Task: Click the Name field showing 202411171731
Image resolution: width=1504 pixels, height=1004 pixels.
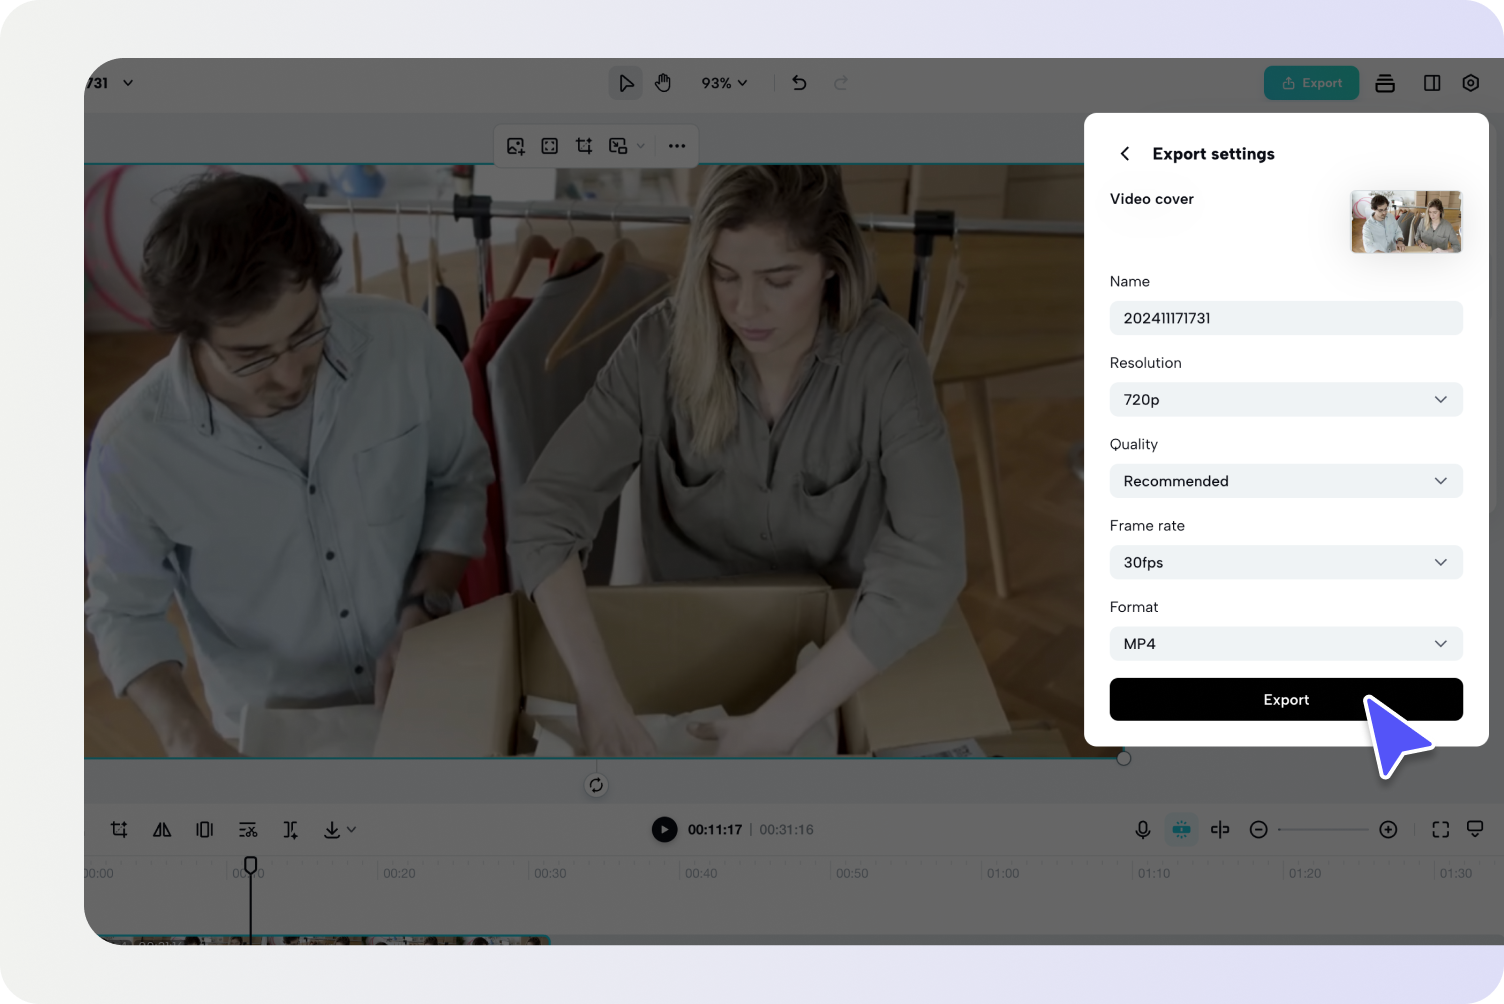Action: pos(1286,318)
